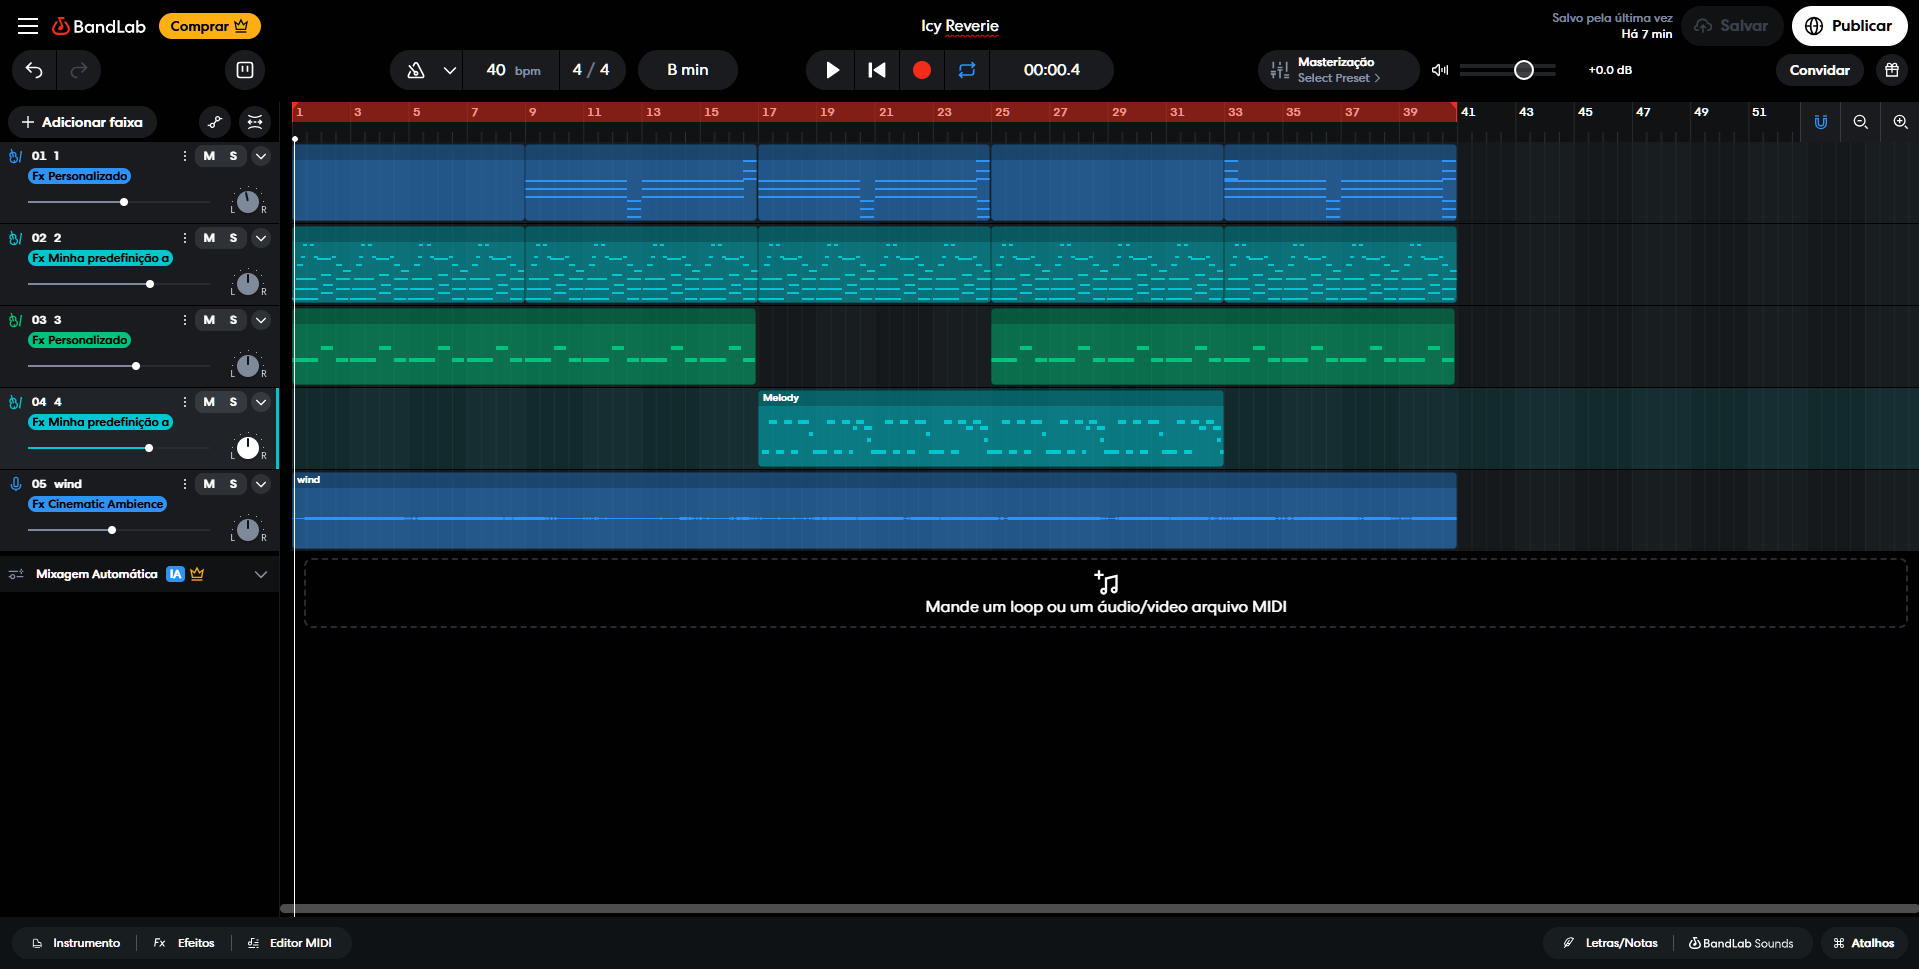Click the Convidar button
This screenshot has width=1919, height=969.
pyautogui.click(x=1819, y=70)
